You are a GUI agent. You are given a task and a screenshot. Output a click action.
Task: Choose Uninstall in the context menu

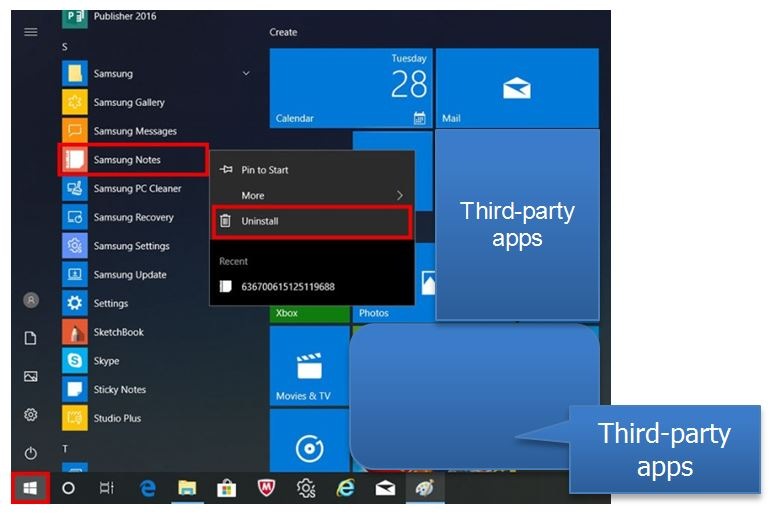tap(312, 221)
